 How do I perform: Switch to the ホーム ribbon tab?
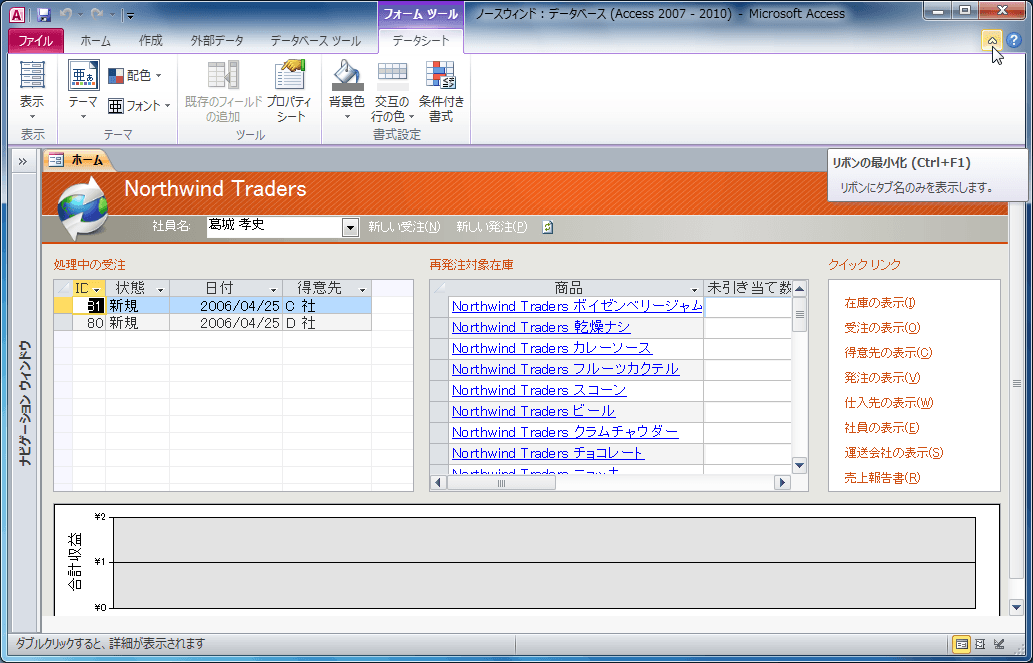(96, 41)
